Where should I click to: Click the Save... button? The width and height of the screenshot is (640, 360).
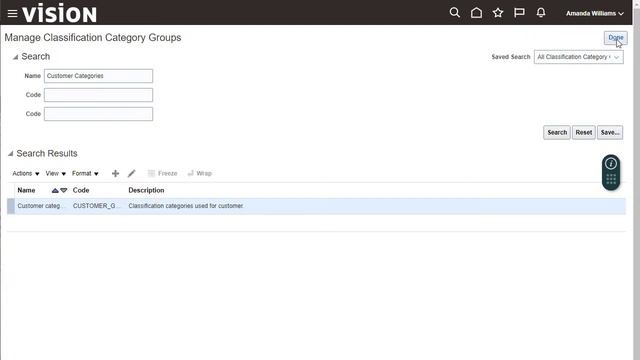point(610,133)
